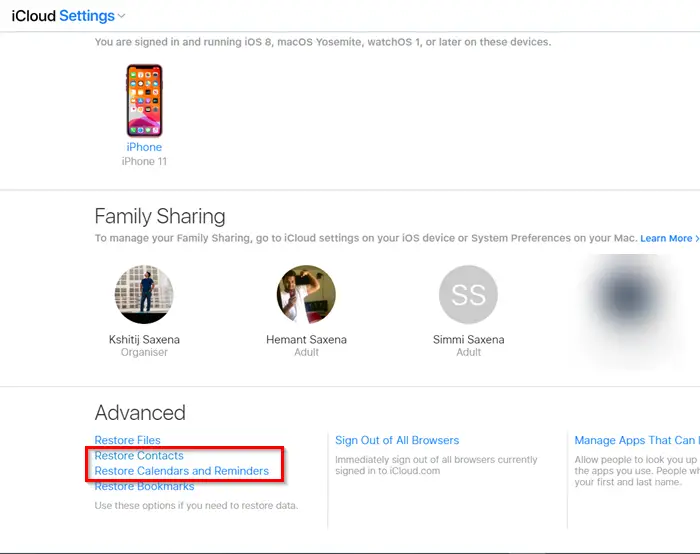Viewport: 700px width, 554px height.
Task: Click Hemant Saxena's profile photo
Action: point(306,295)
